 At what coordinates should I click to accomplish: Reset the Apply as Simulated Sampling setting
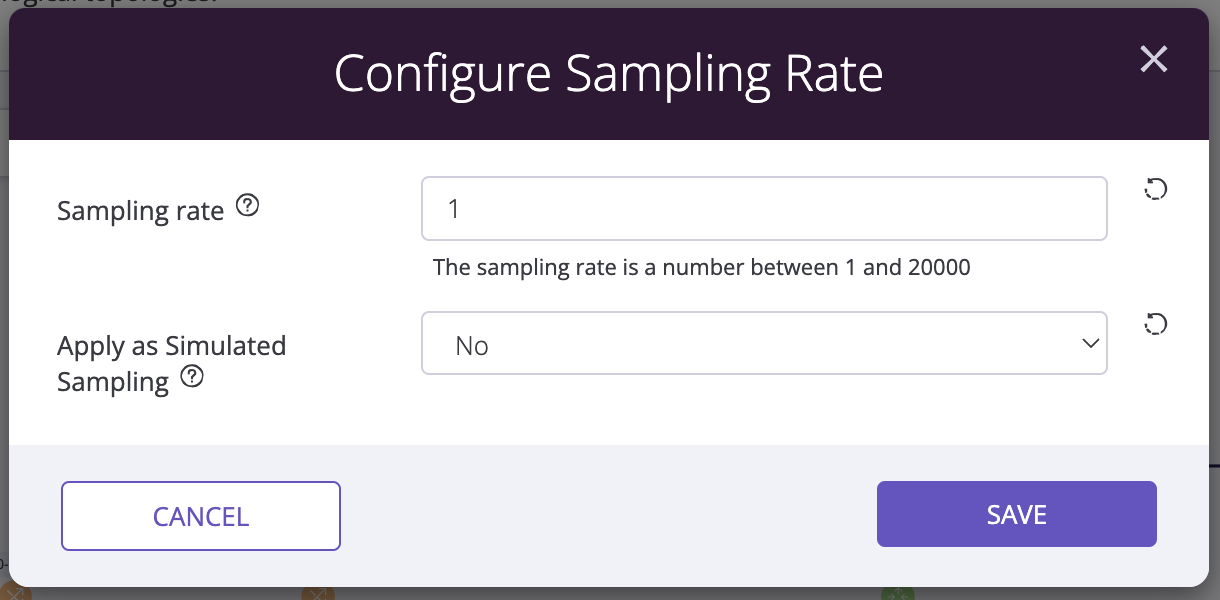(1155, 324)
